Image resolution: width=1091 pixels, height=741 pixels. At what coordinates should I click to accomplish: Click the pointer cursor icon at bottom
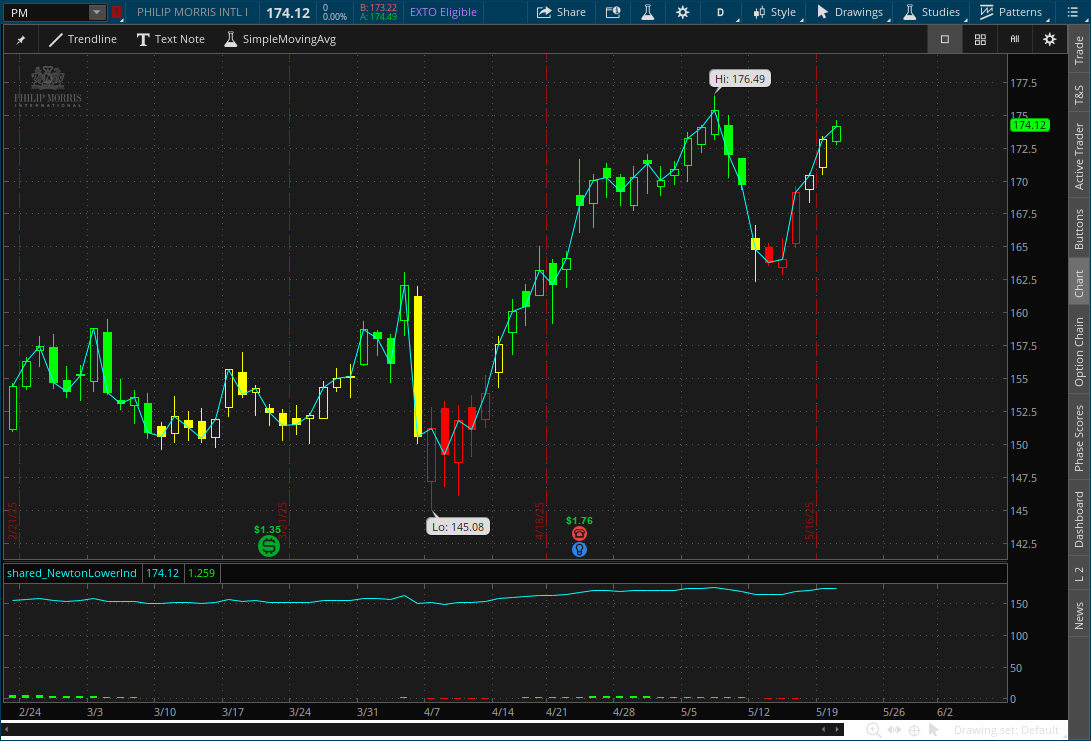coord(934,730)
